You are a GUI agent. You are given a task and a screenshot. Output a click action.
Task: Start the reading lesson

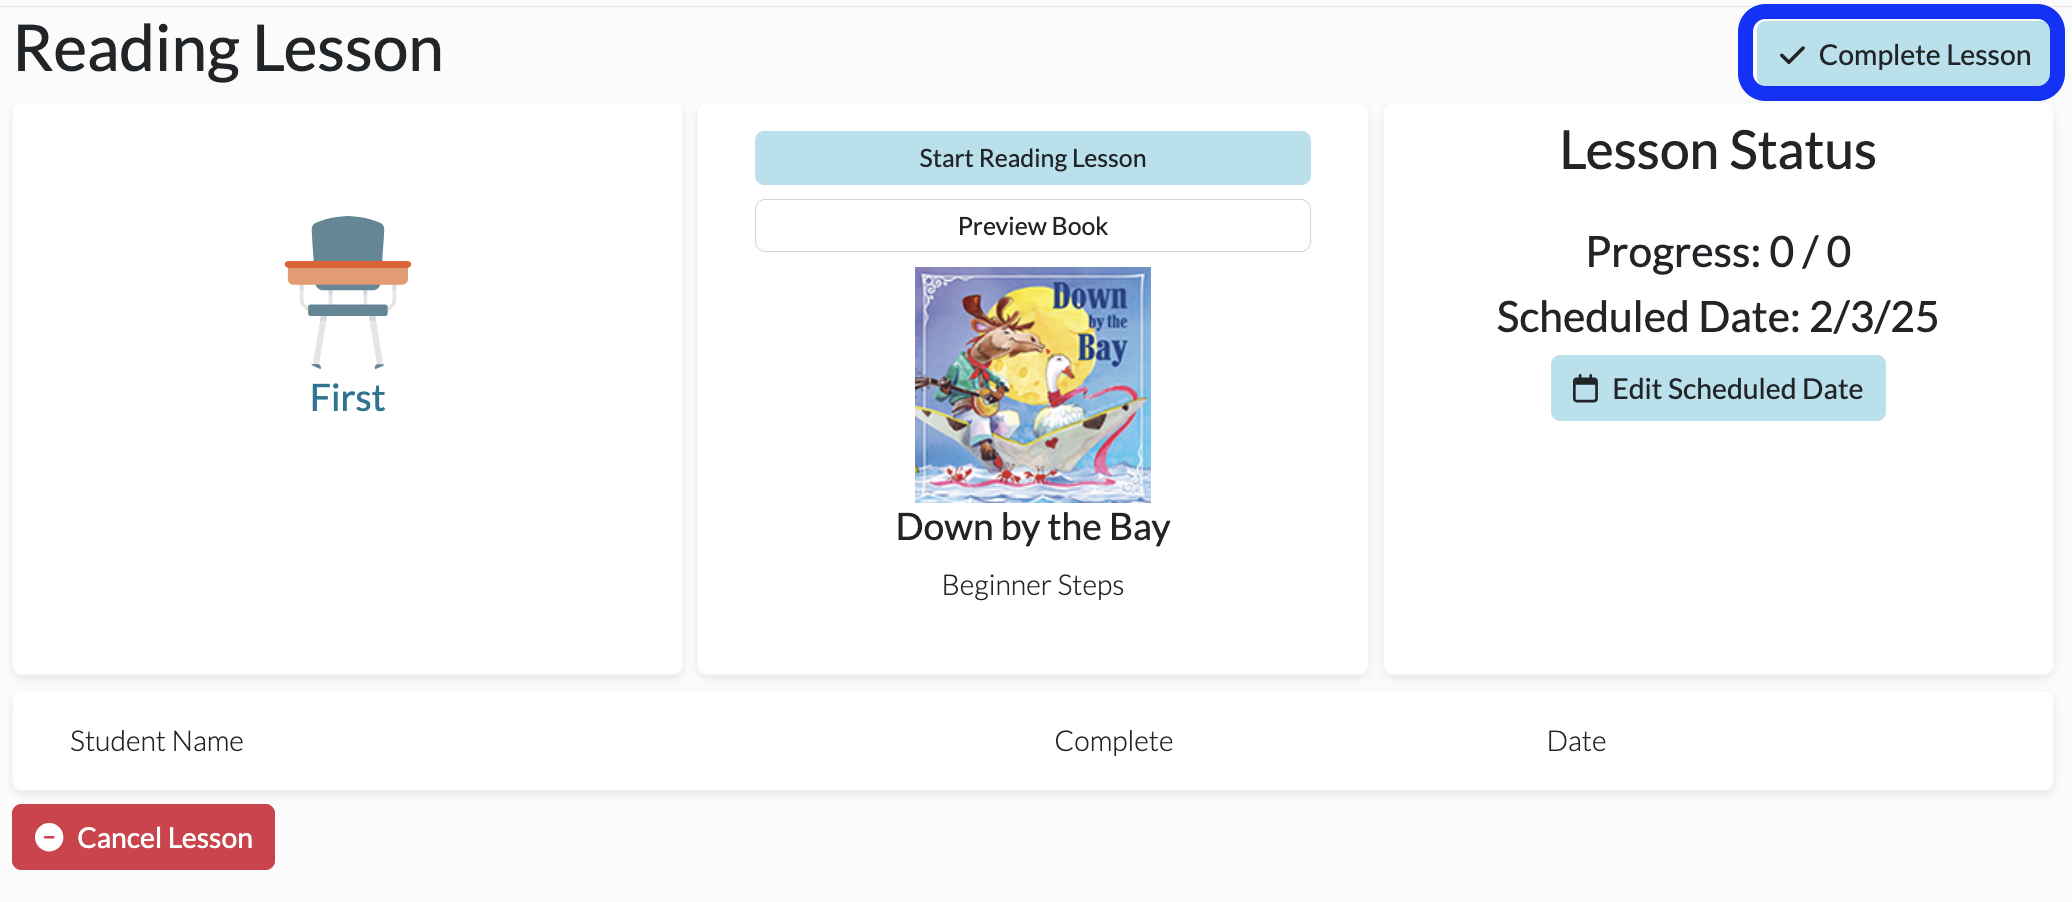tap(1032, 158)
